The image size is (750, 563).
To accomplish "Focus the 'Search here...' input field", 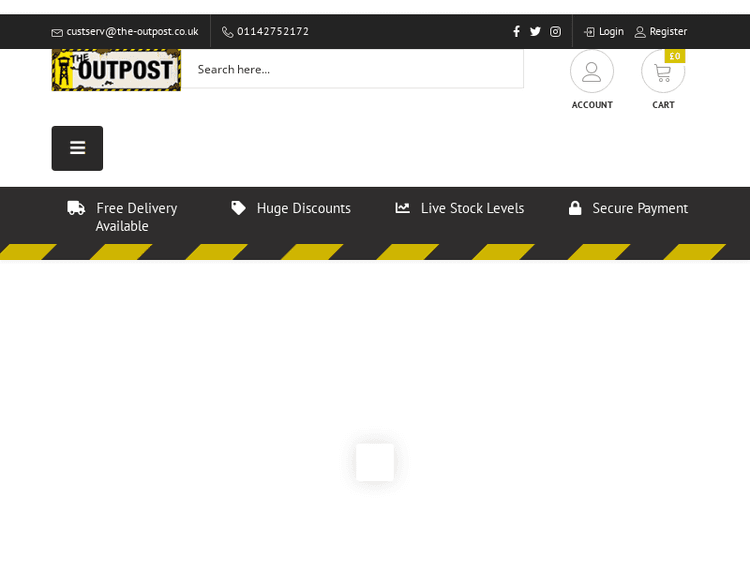I will pos(355,69).
